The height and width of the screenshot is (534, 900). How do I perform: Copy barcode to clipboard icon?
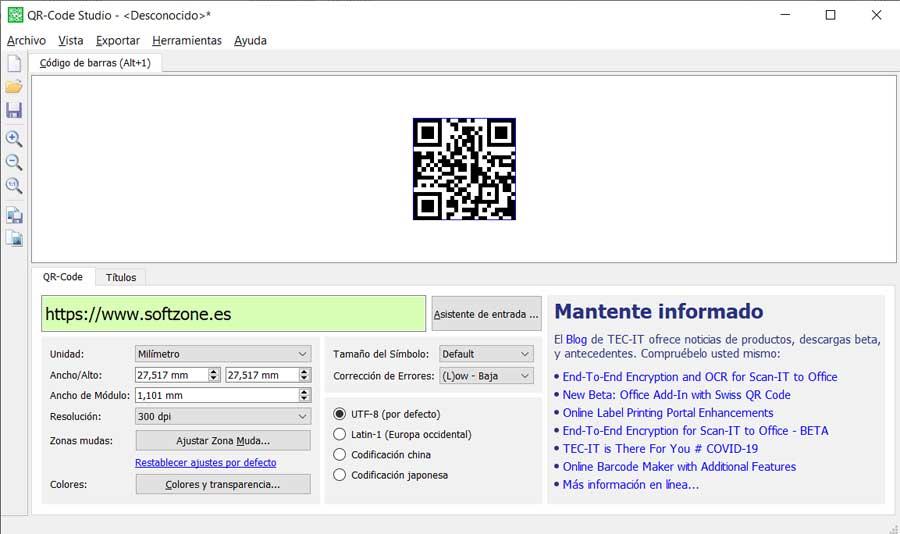[x=14, y=215]
